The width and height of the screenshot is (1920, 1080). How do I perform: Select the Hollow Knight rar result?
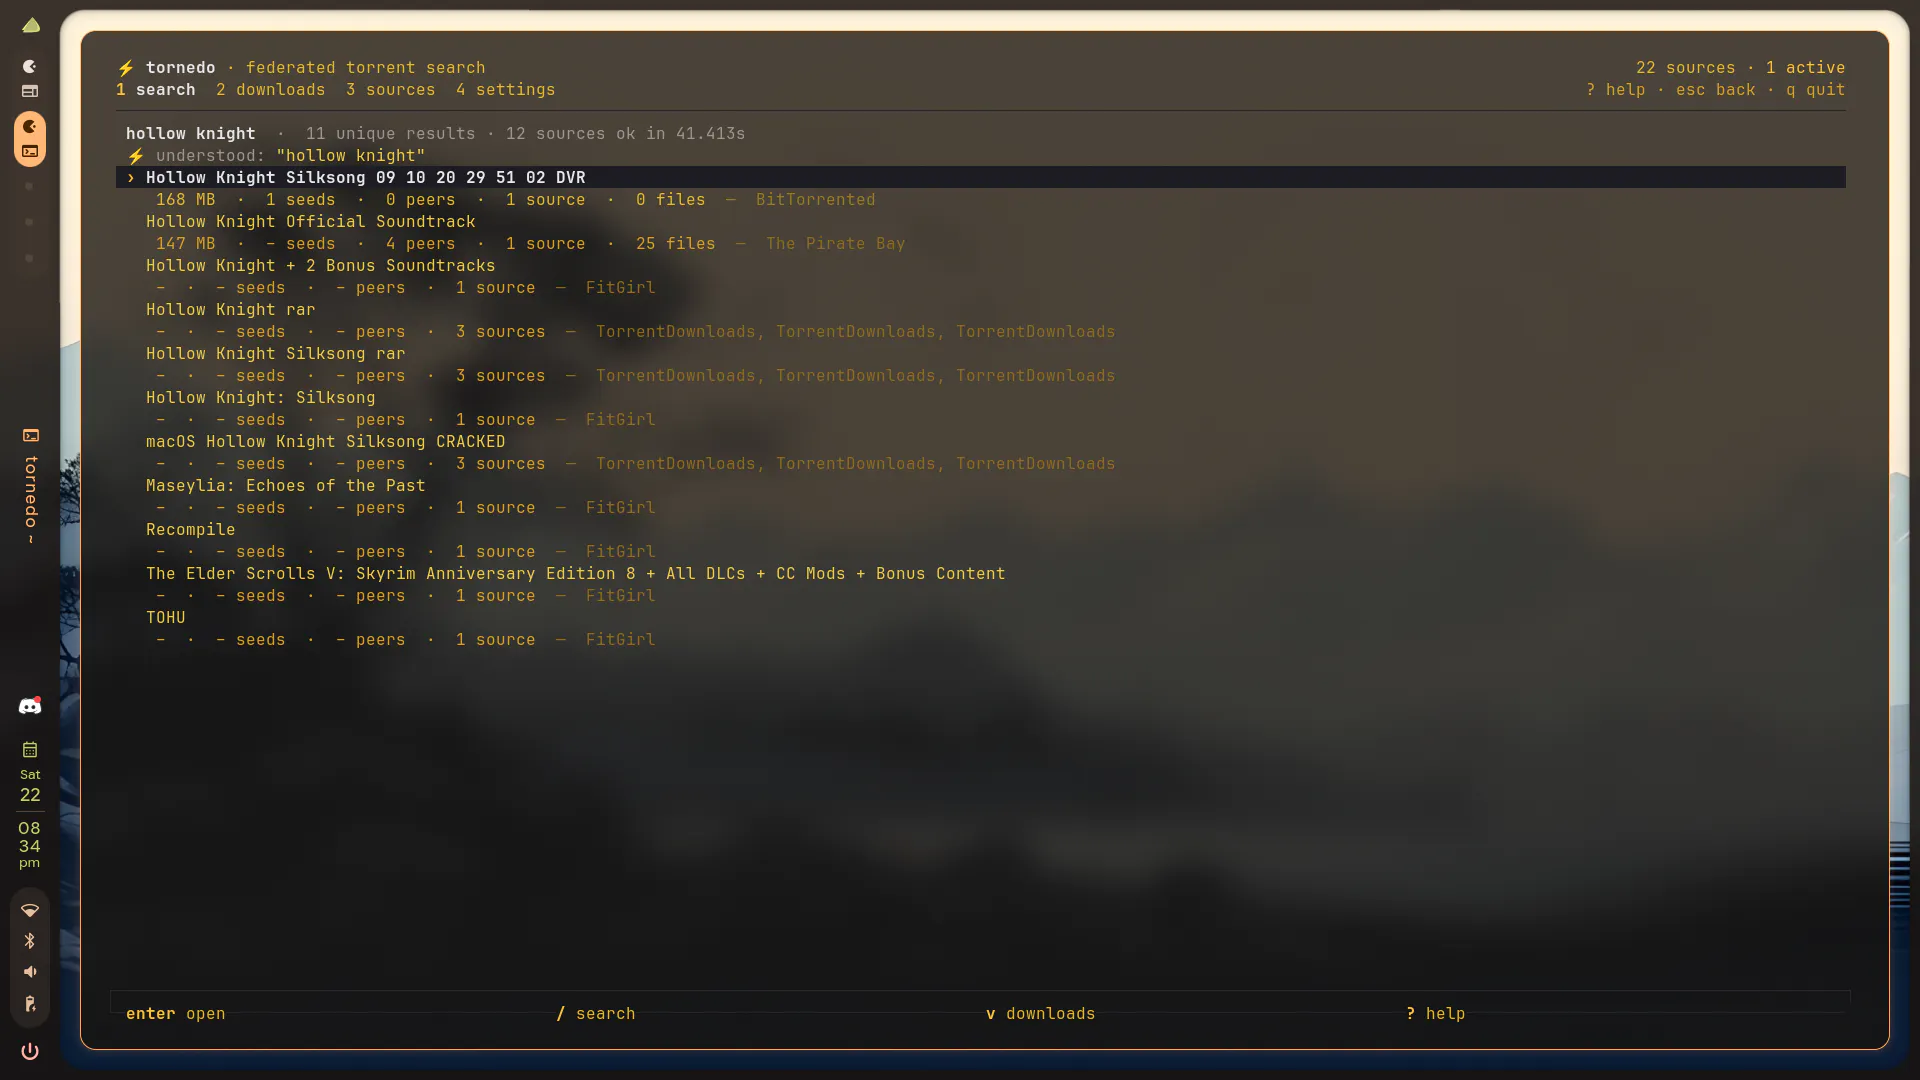231,310
